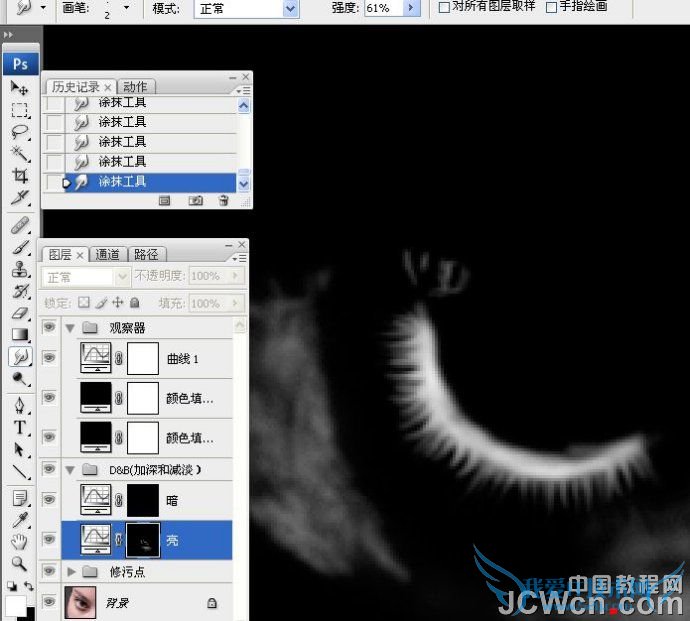Screen dimensions: 690x621
Task: Create new document from current history state
Action: pos(165,201)
